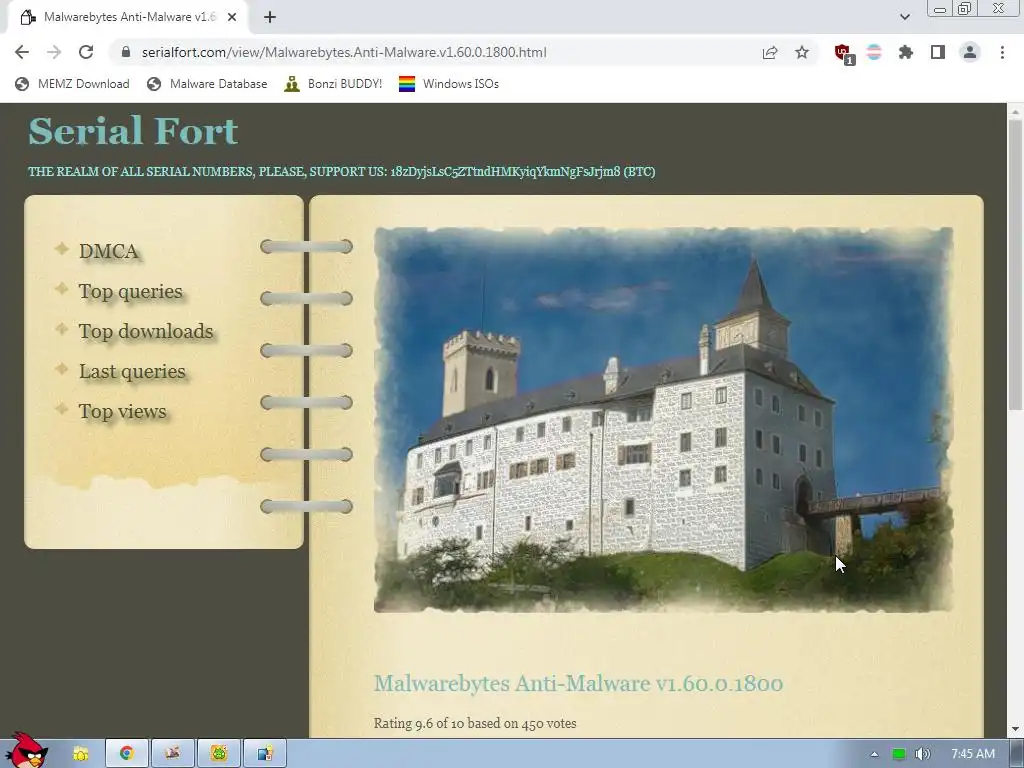The image size is (1024, 768).
Task: Open the Windows ISOs bookmark
Action: pos(449,84)
